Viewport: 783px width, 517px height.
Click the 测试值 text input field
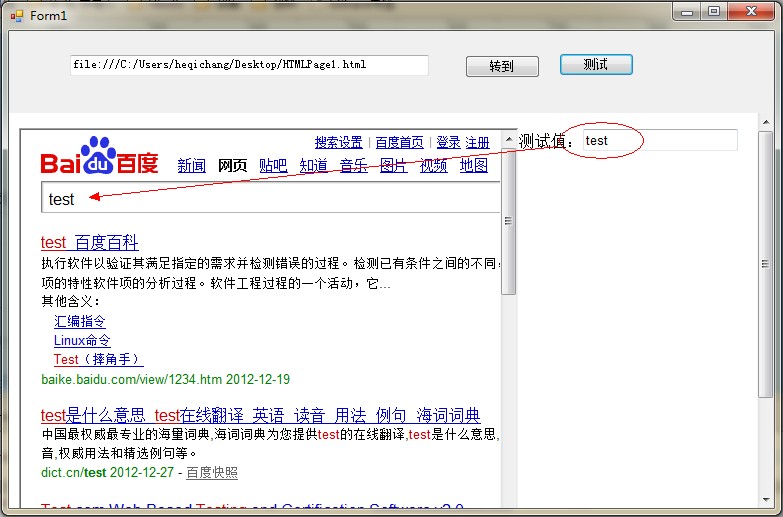(660, 140)
